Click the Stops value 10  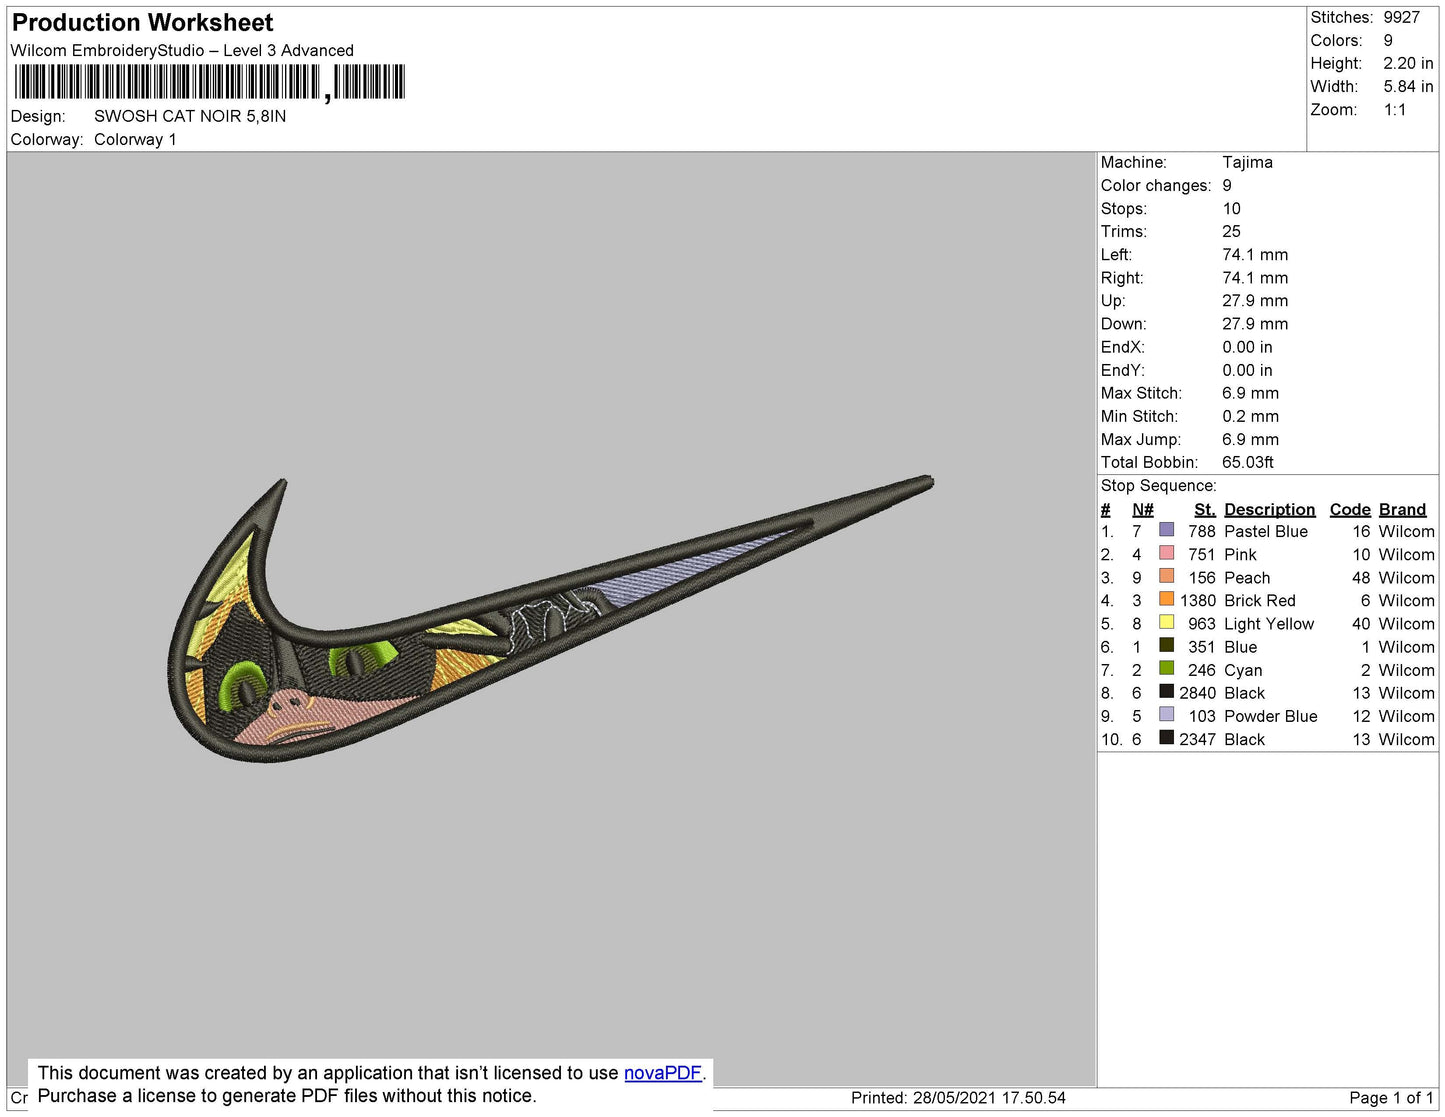pos(1231,208)
